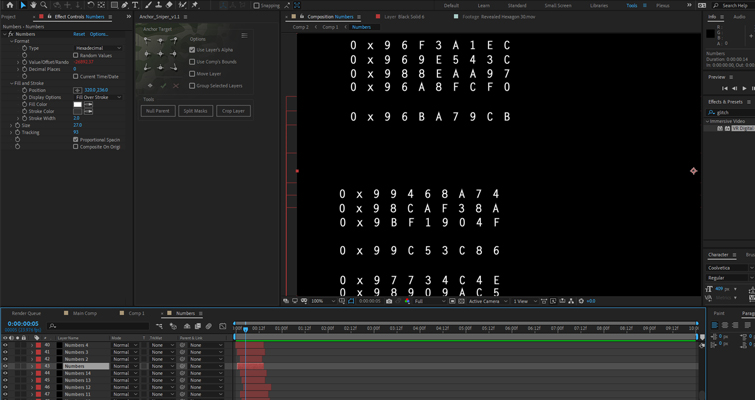
Task: Click the Crop Layer button
Action: tap(232, 111)
